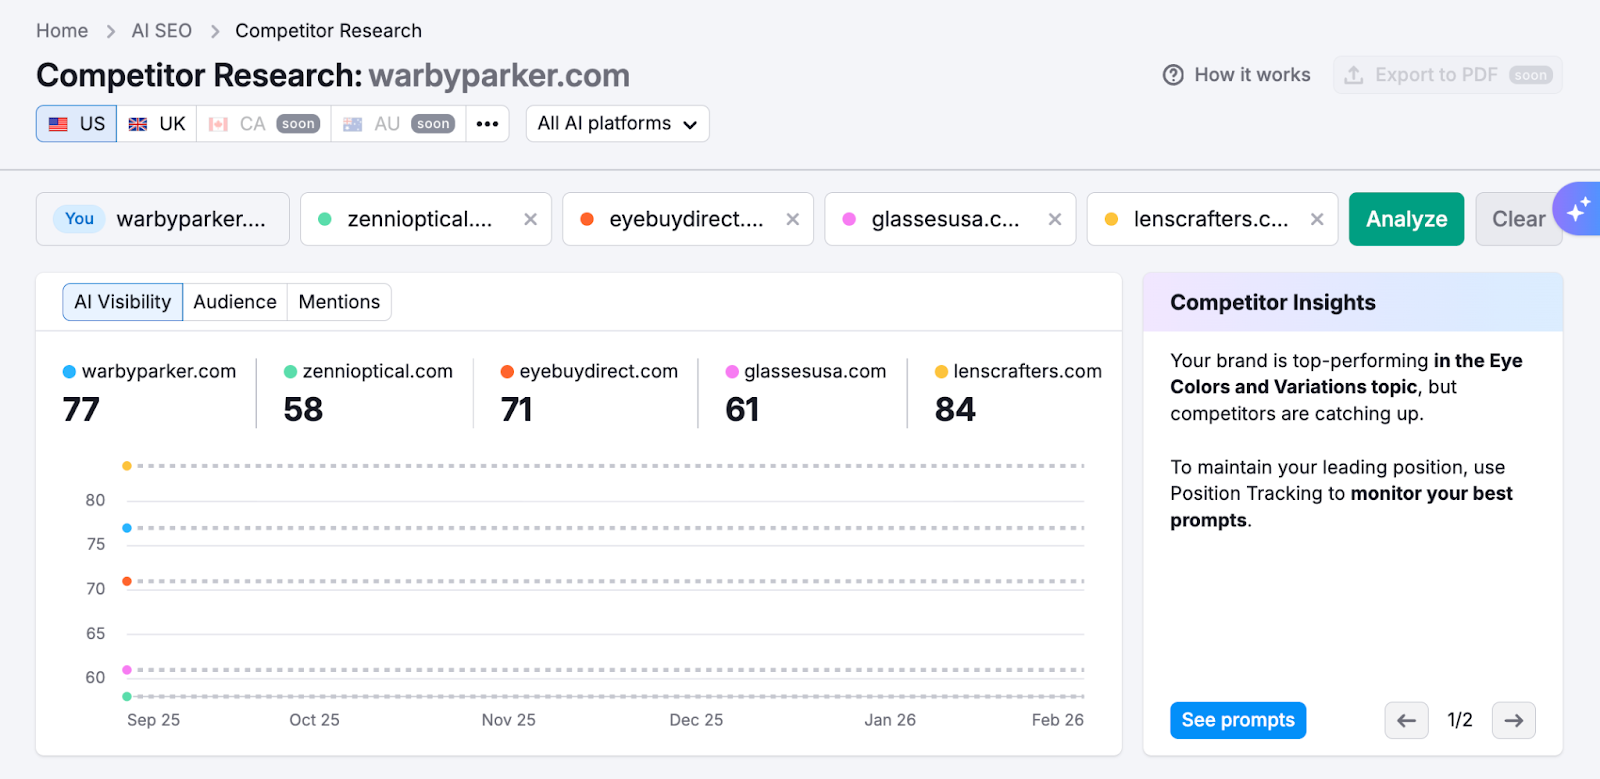Switch to the Audience tab
This screenshot has height=779, width=1600.
235,302
